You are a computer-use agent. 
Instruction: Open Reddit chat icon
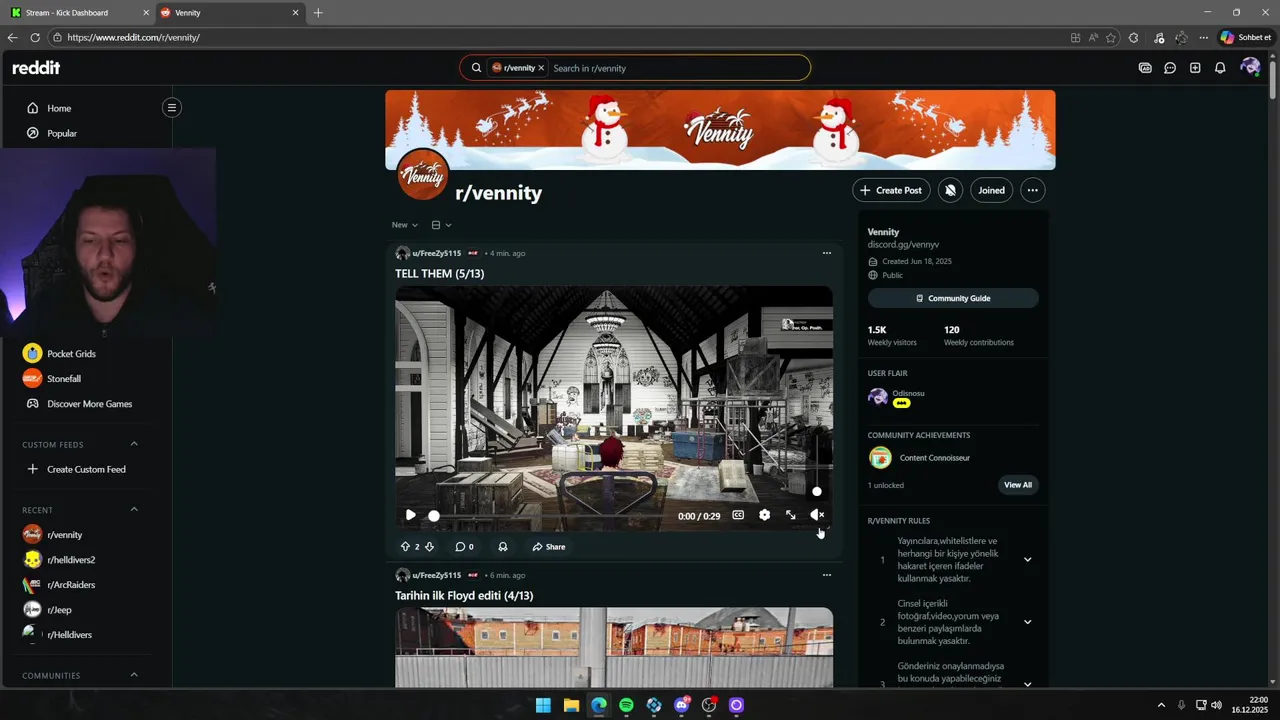[1170, 68]
